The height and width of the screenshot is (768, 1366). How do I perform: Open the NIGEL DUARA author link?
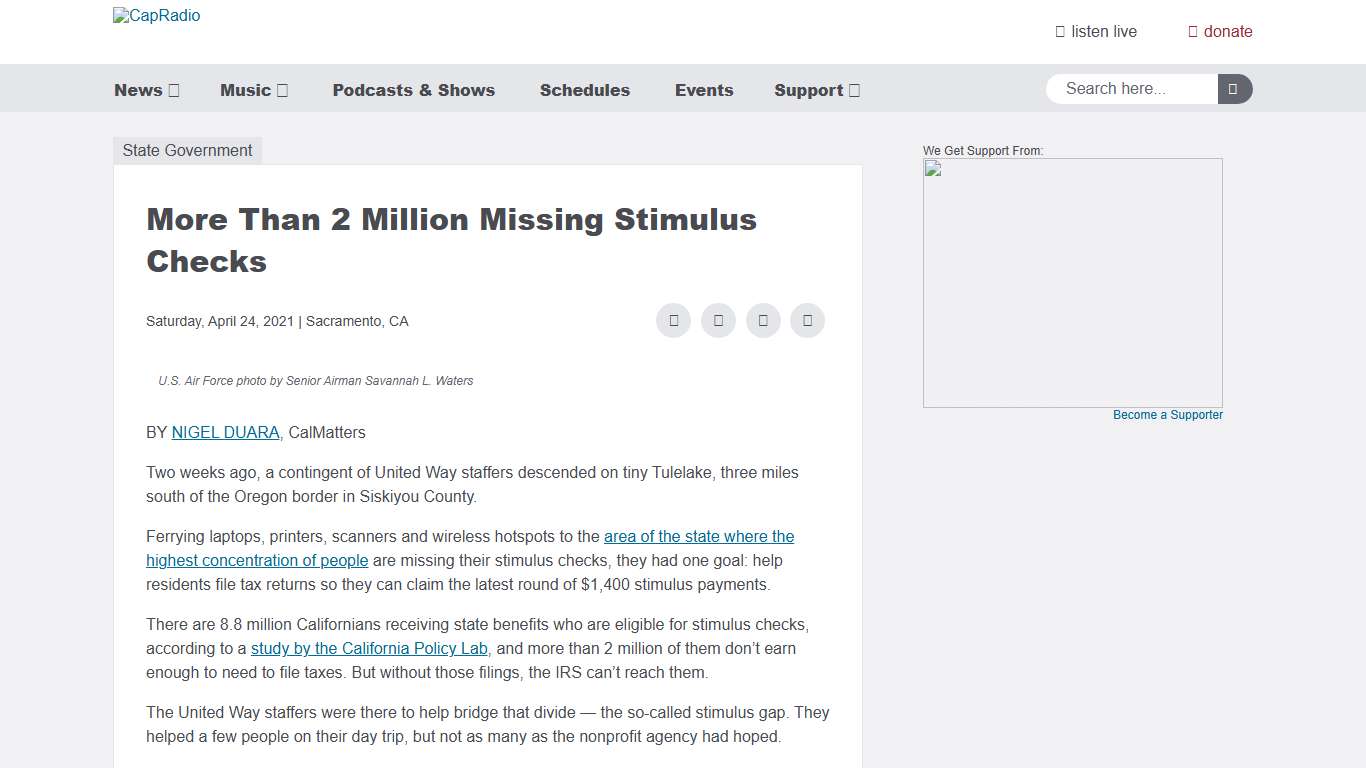(x=225, y=432)
